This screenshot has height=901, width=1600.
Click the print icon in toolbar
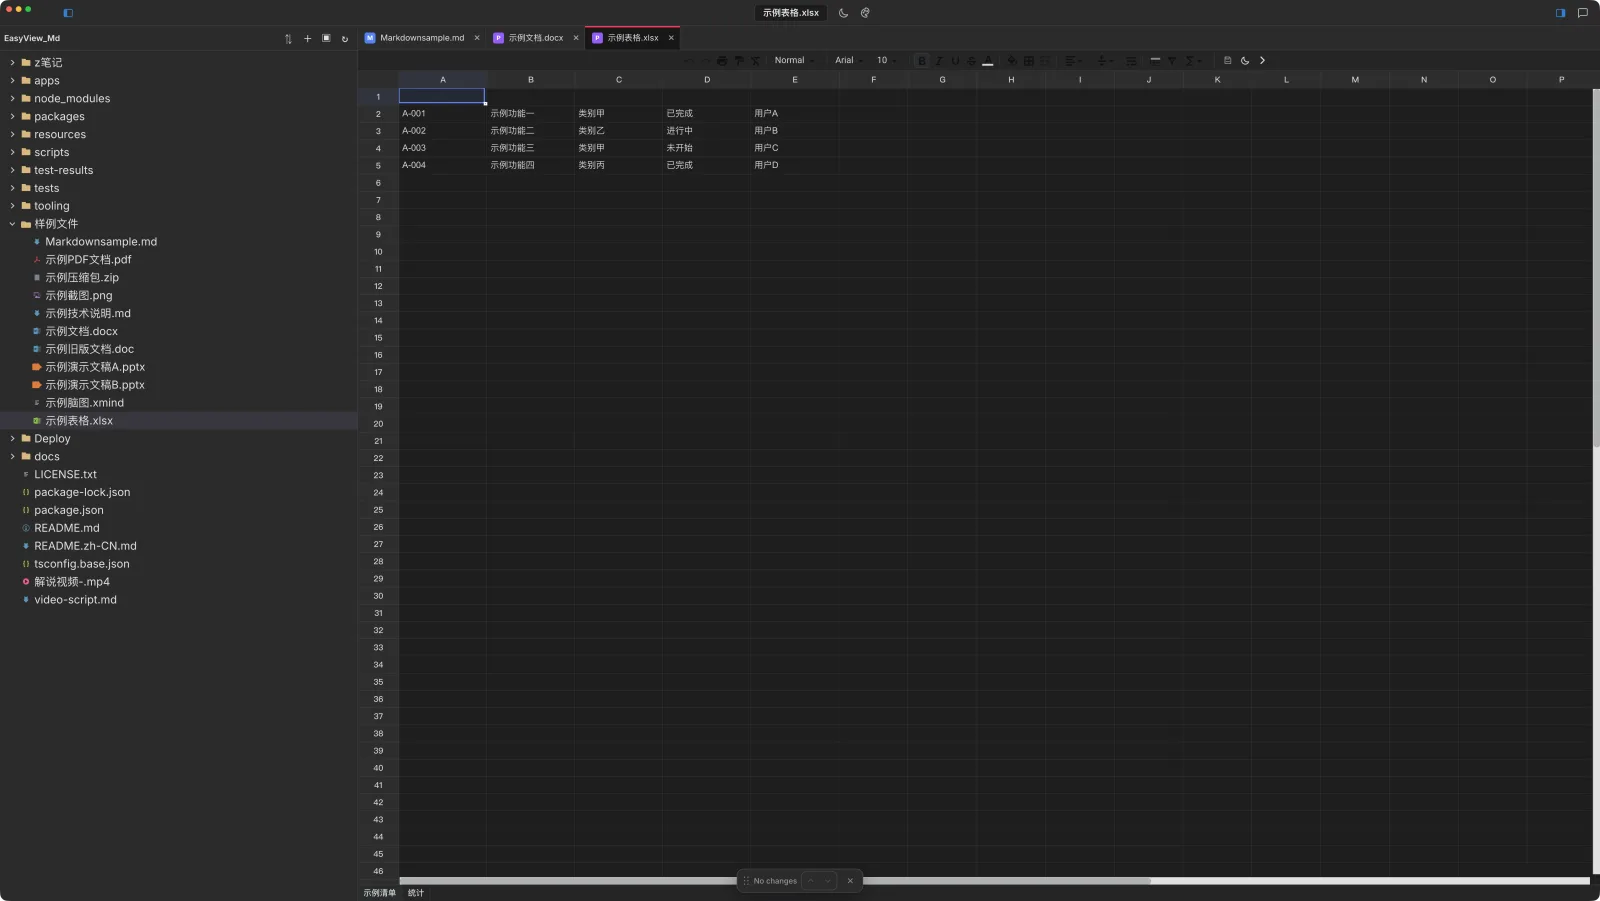coord(722,61)
